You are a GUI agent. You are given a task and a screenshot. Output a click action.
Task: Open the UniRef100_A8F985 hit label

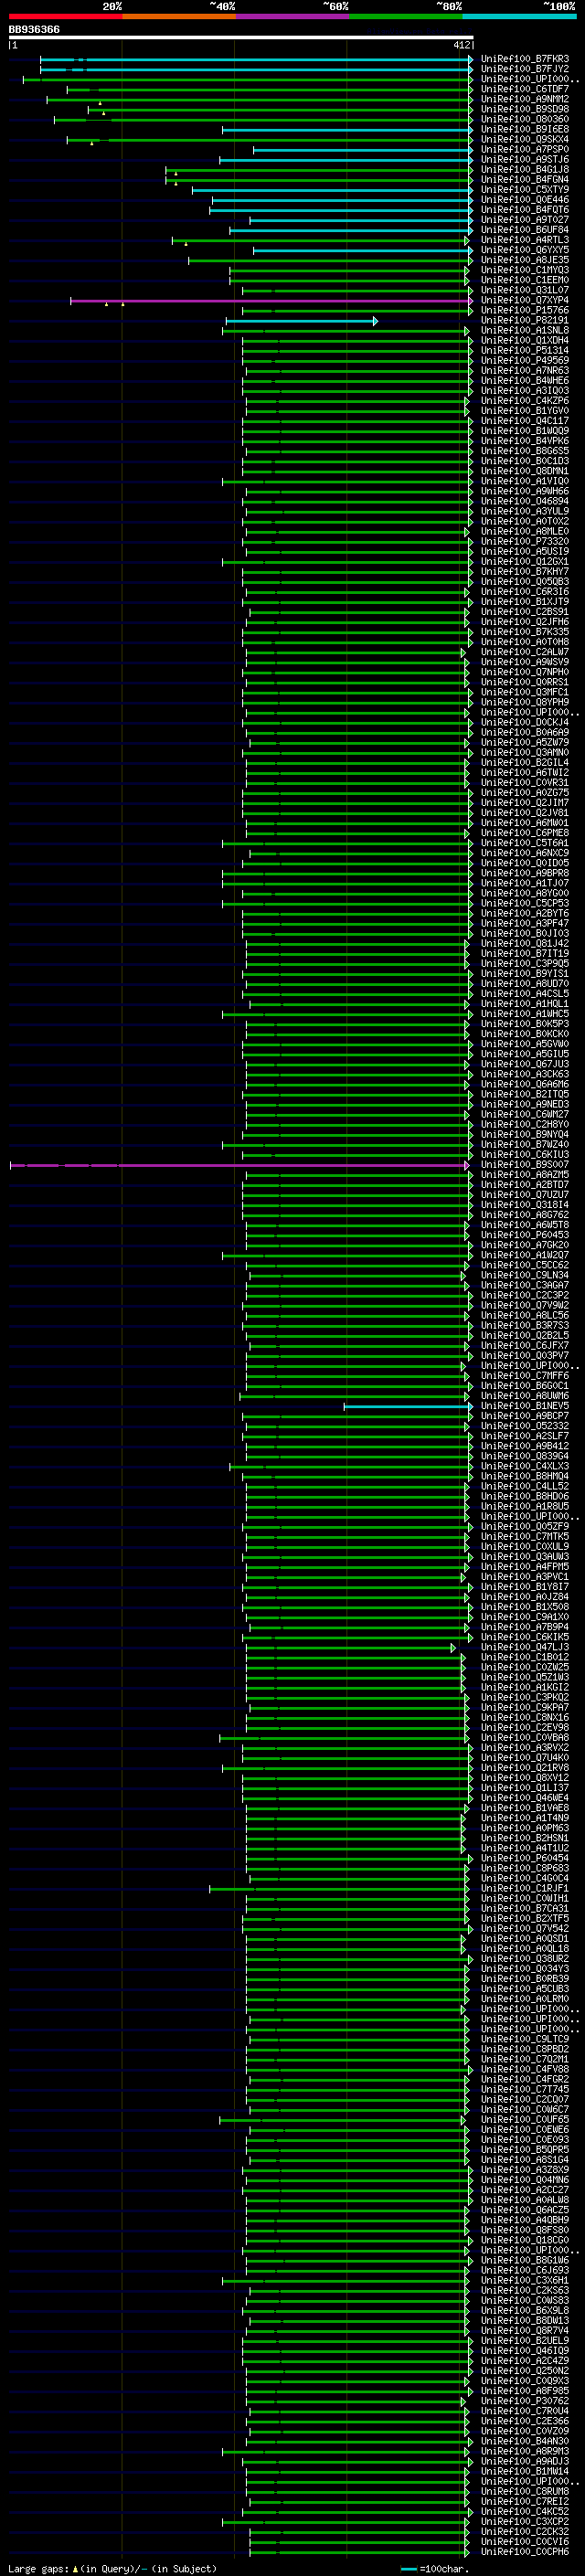pos(525,2391)
